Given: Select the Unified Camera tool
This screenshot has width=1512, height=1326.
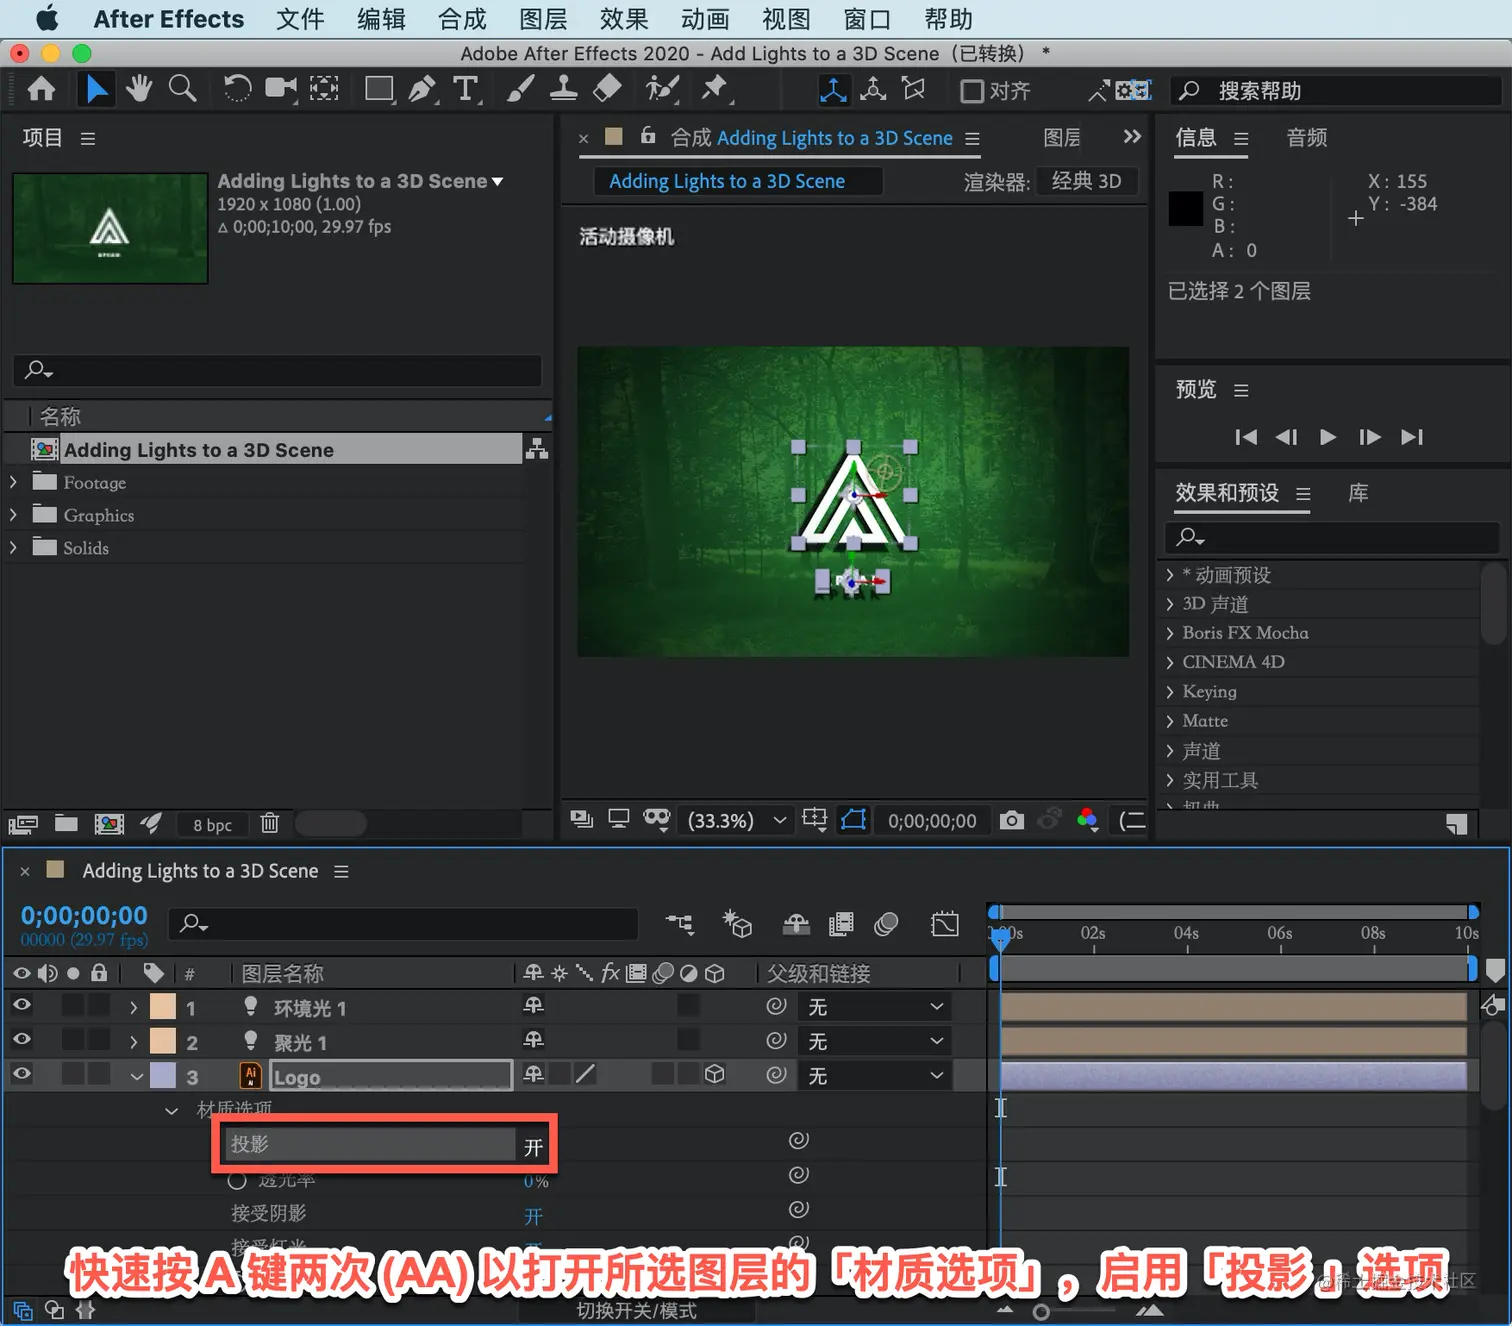Looking at the screenshot, I should coord(281,89).
